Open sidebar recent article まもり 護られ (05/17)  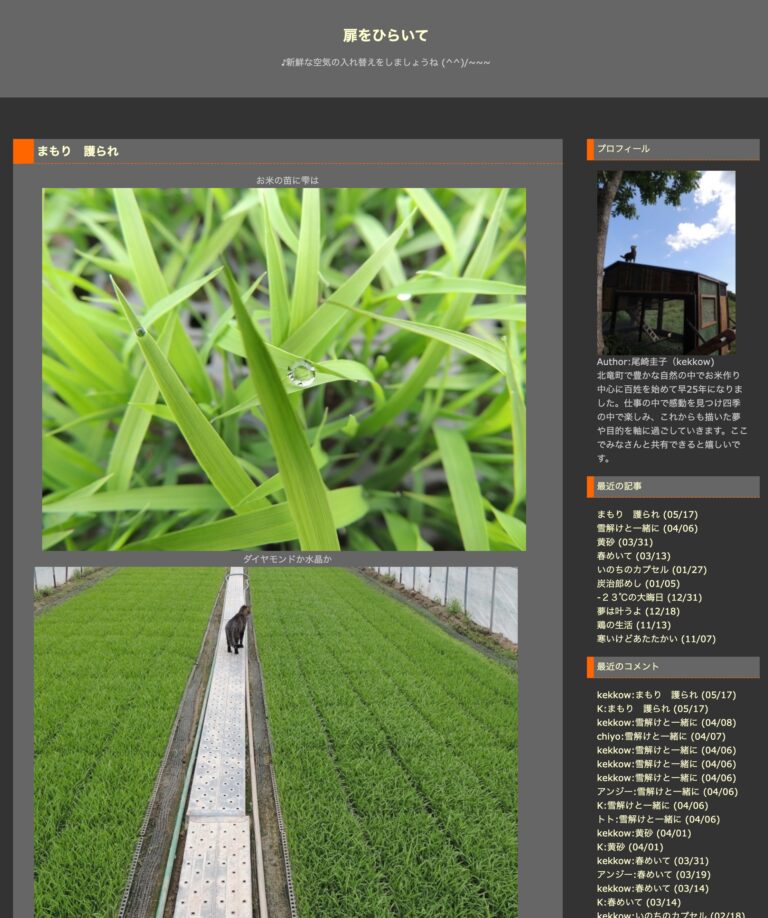[647, 515]
